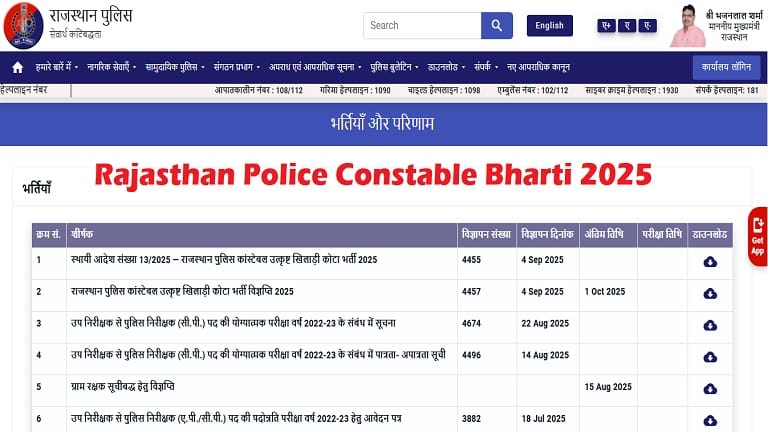This screenshot has width=768, height=432.
Task: Download file for row 2 advertisement 4457
Action: pyautogui.click(x=710, y=294)
